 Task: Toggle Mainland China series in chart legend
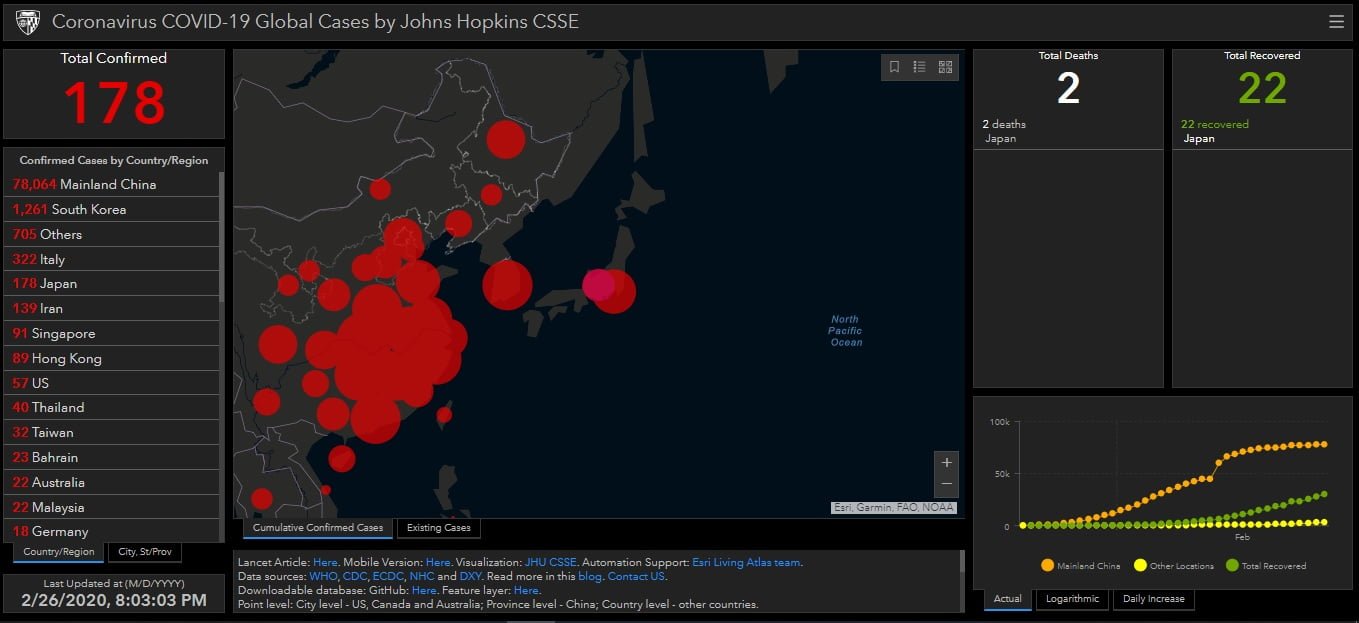(1080, 566)
